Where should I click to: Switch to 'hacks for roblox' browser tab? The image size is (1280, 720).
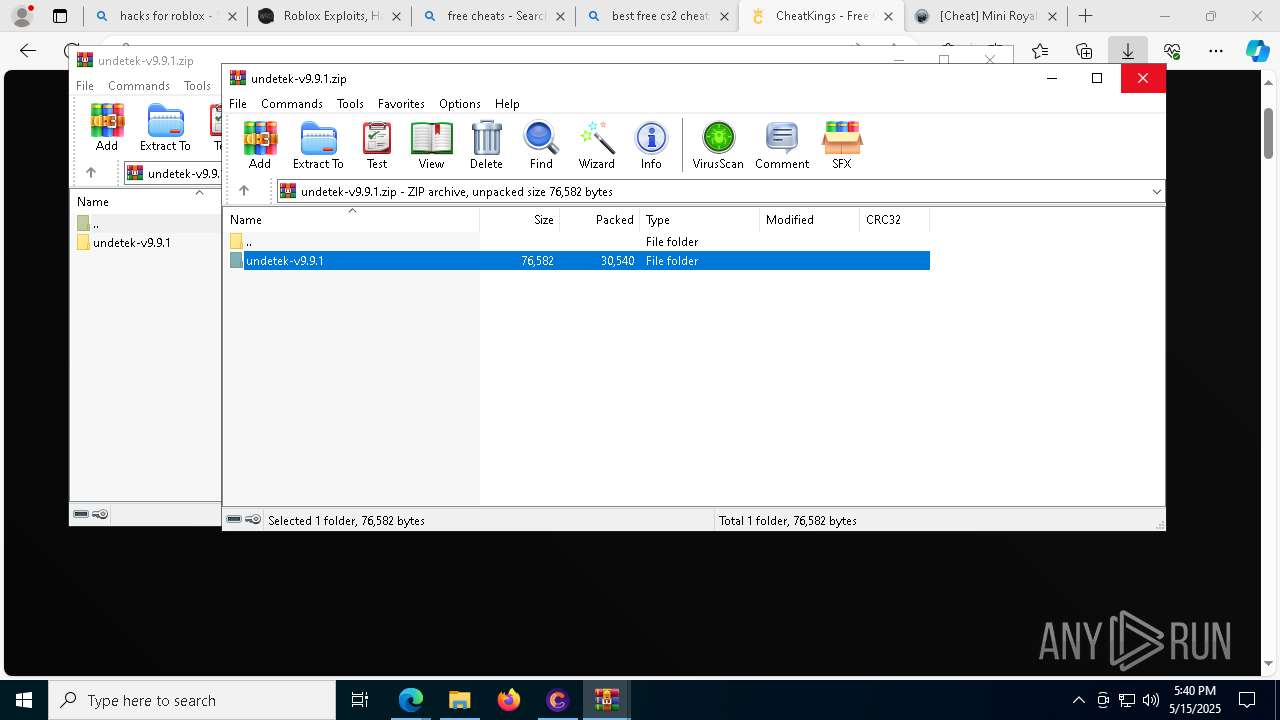pyautogui.click(x=166, y=16)
